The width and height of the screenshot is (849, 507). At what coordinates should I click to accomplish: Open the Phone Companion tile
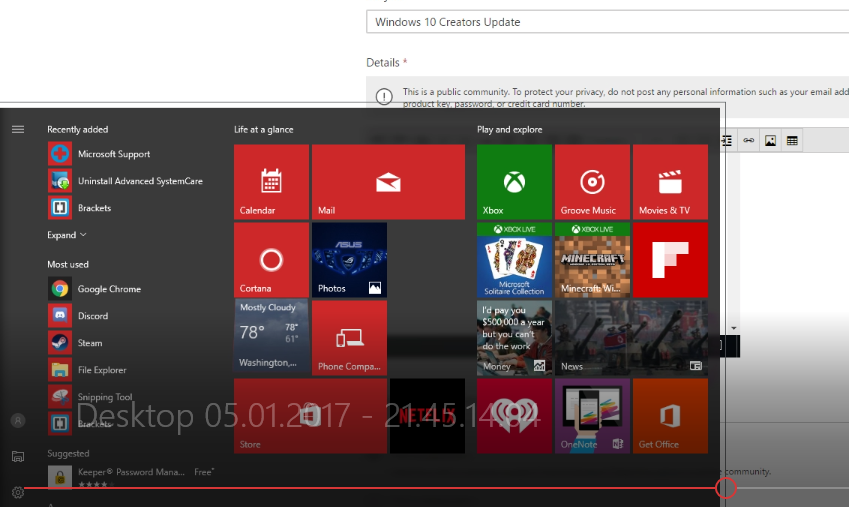point(349,338)
